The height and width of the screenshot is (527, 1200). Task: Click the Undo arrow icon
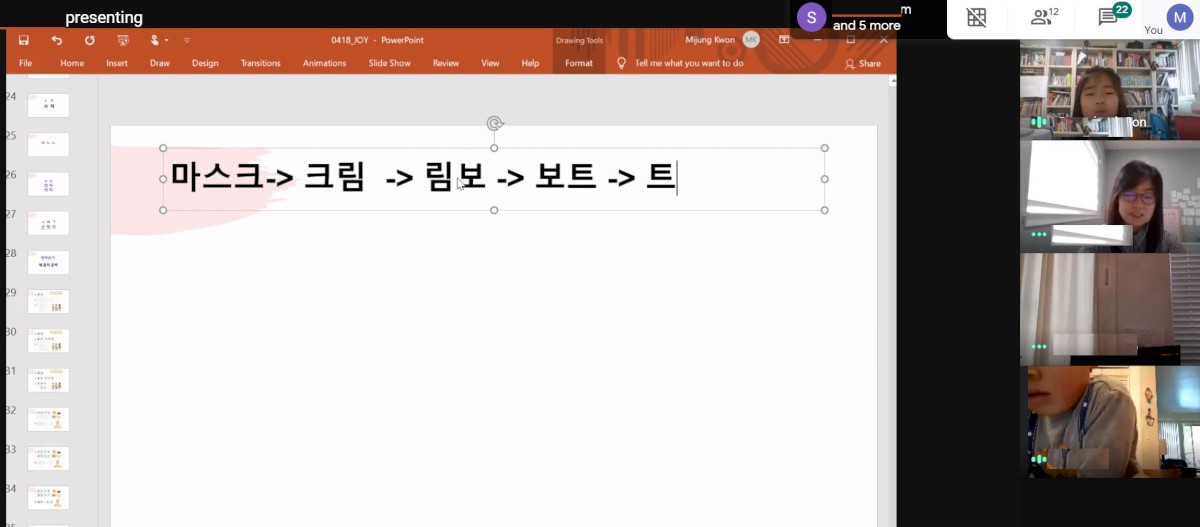coord(57,40)
